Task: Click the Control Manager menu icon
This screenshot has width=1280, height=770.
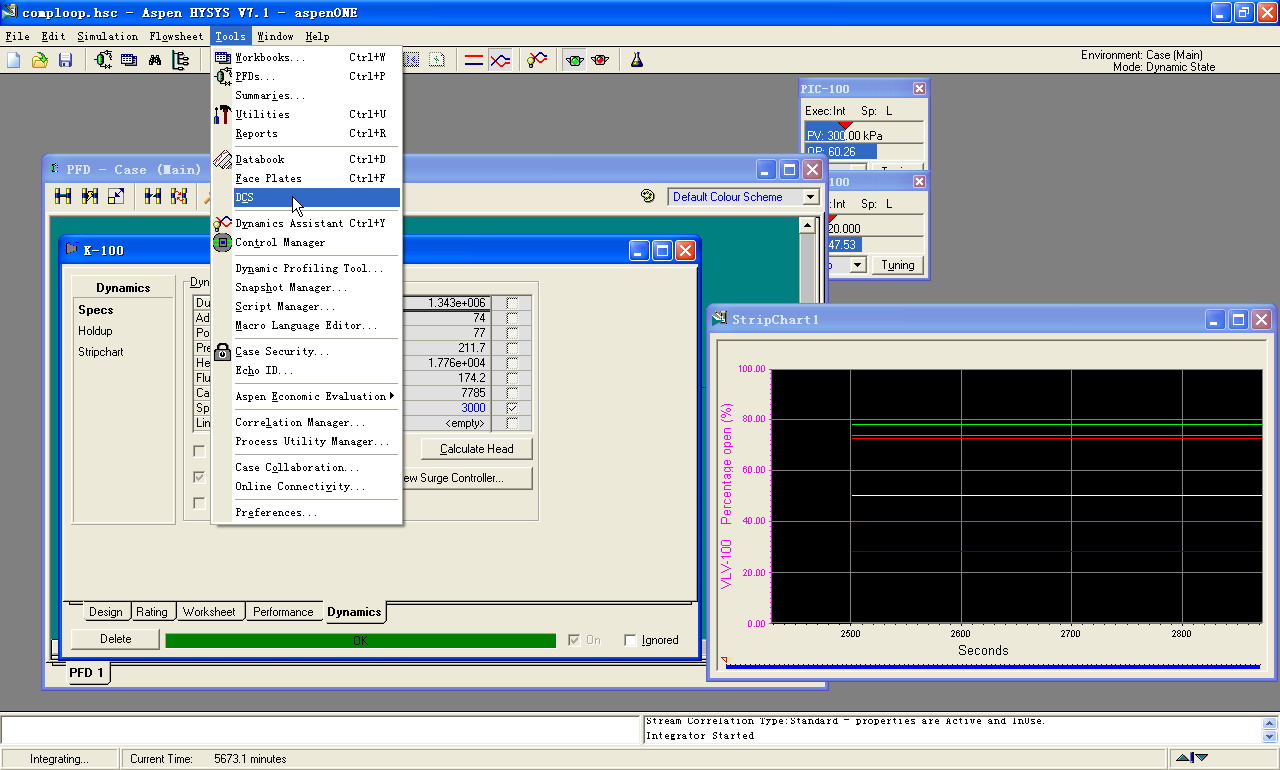Action: 222,242
